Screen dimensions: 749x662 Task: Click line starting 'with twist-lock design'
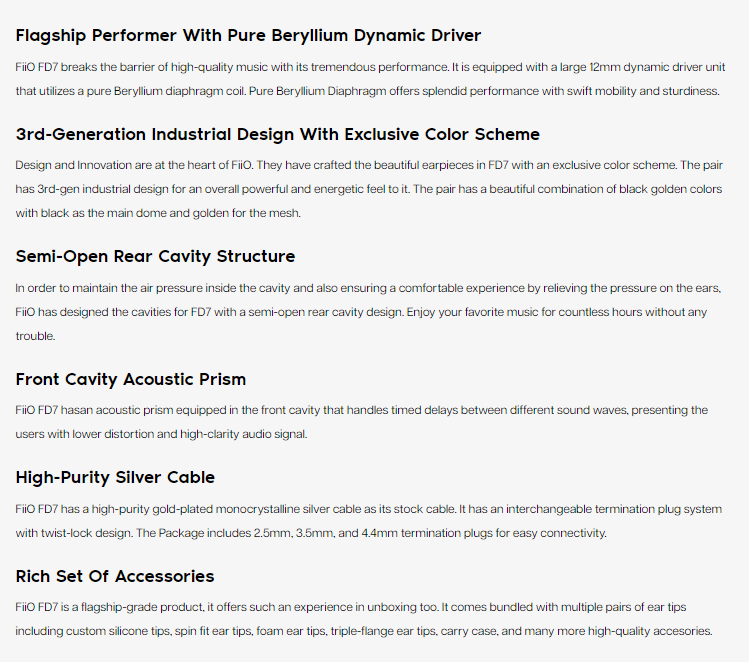pyautogui.click(x=311, y=533)
